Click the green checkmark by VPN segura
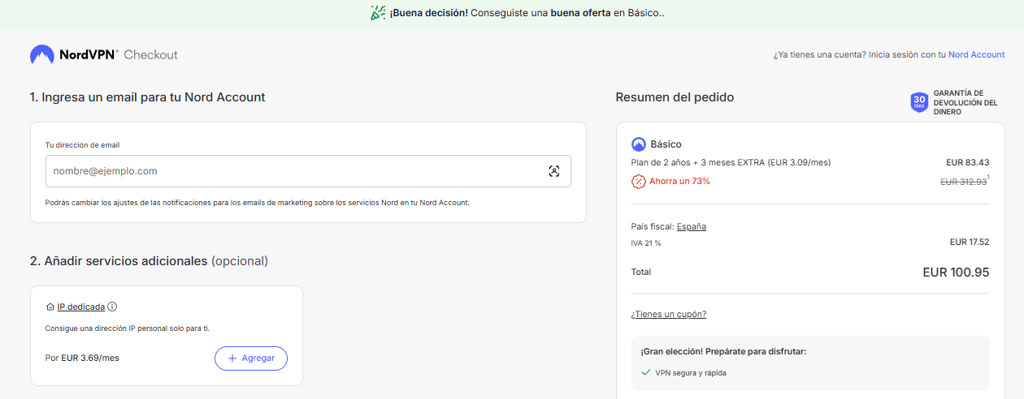This screenshot has width=1024, height=399. tap(646, 373)
